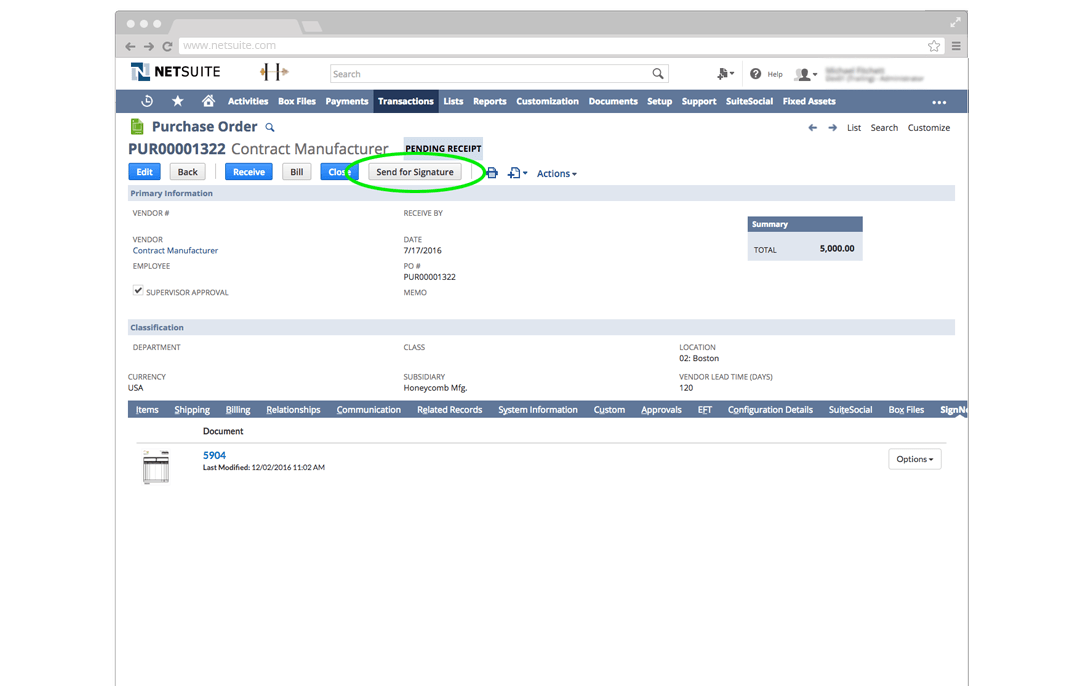Click the Send for Signature button
The image size is (1080, 686).
415,172
